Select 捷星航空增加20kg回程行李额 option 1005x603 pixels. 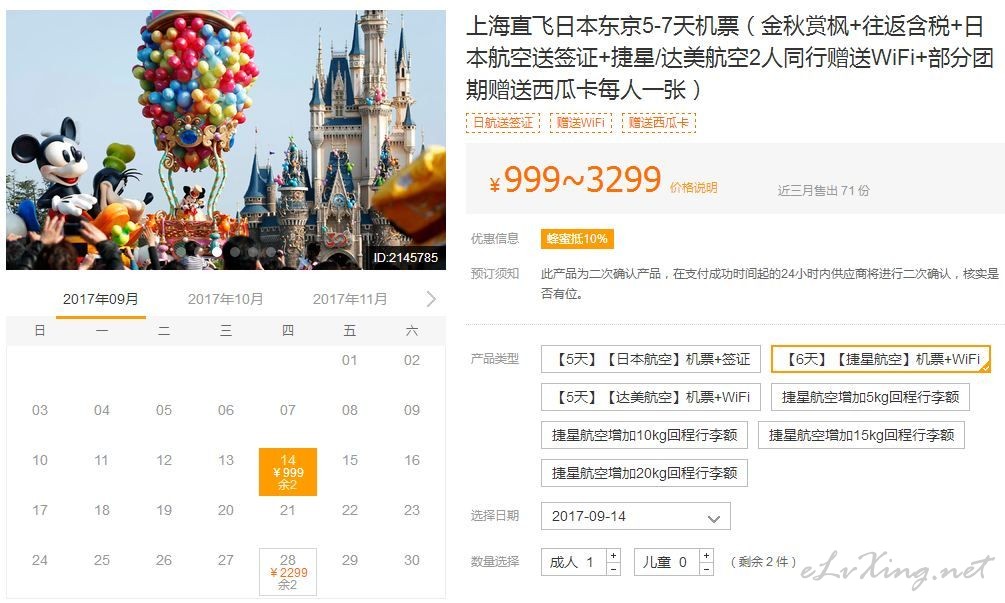pyautogui.click(x=644, y=474)
